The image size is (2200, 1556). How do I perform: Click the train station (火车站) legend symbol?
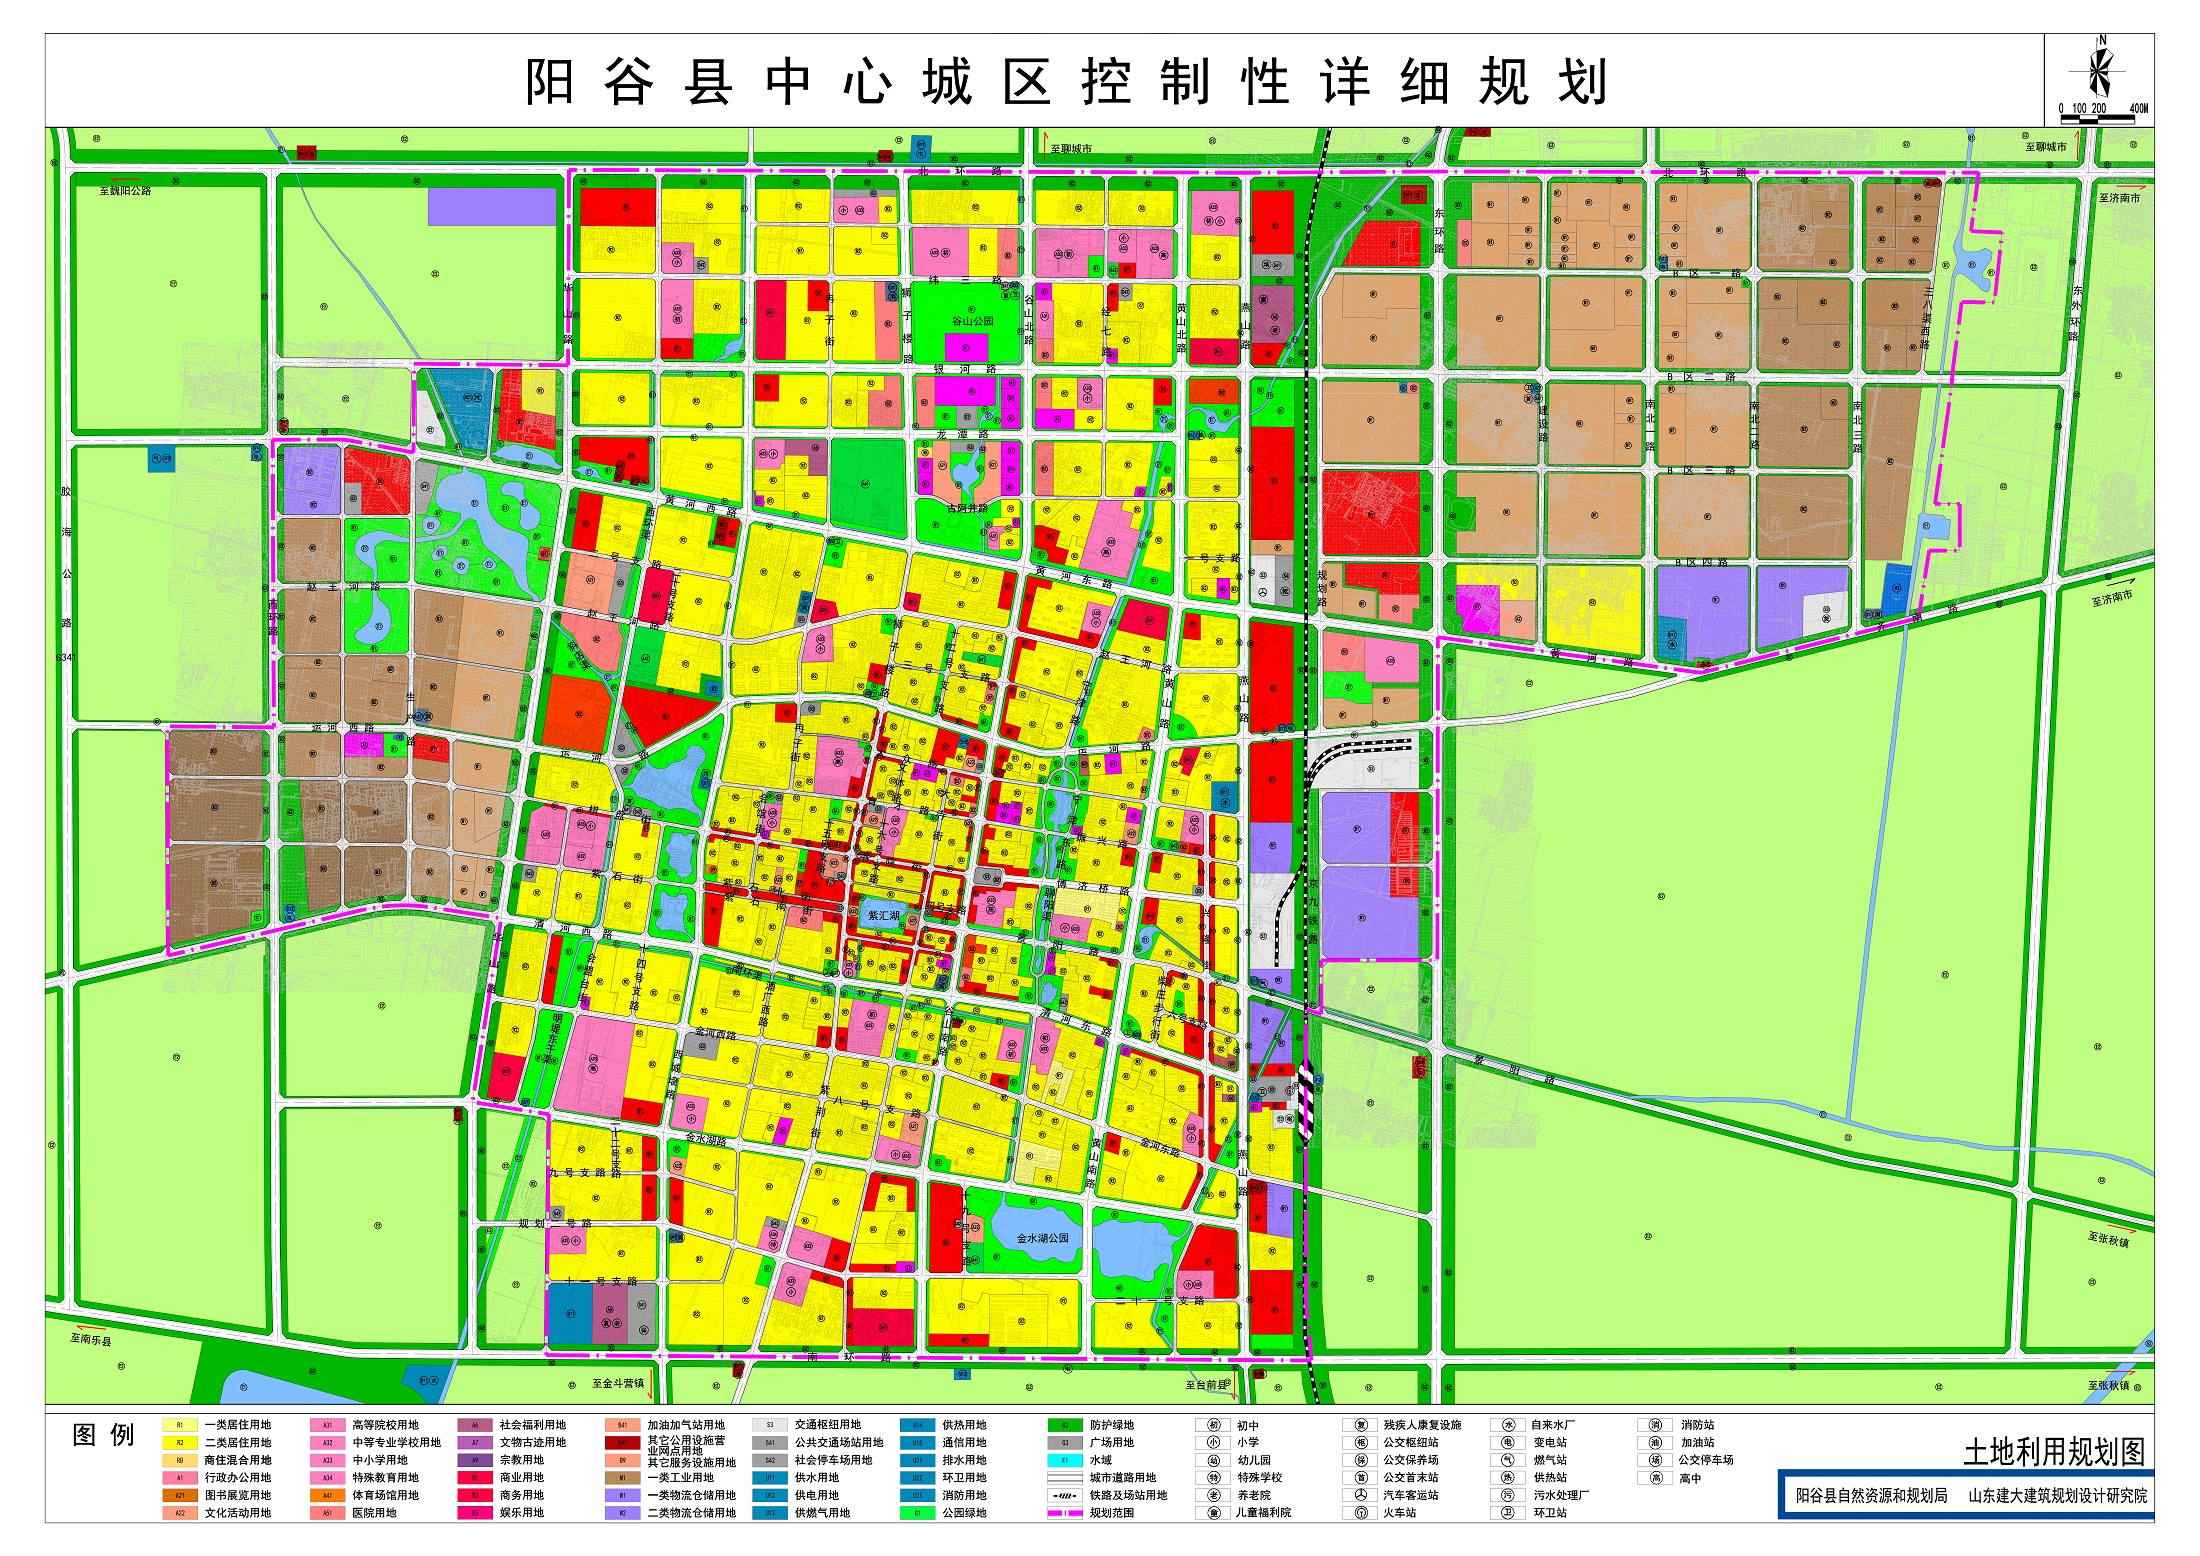pyautogui.click(x=1361, y=1513)
